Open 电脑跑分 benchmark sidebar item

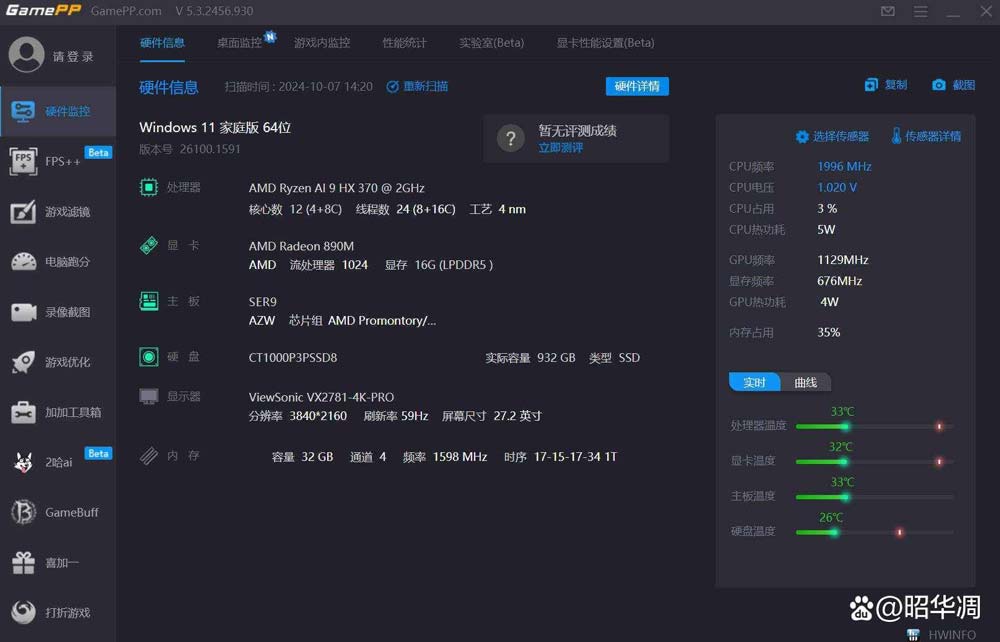click(x=58, y=262)
